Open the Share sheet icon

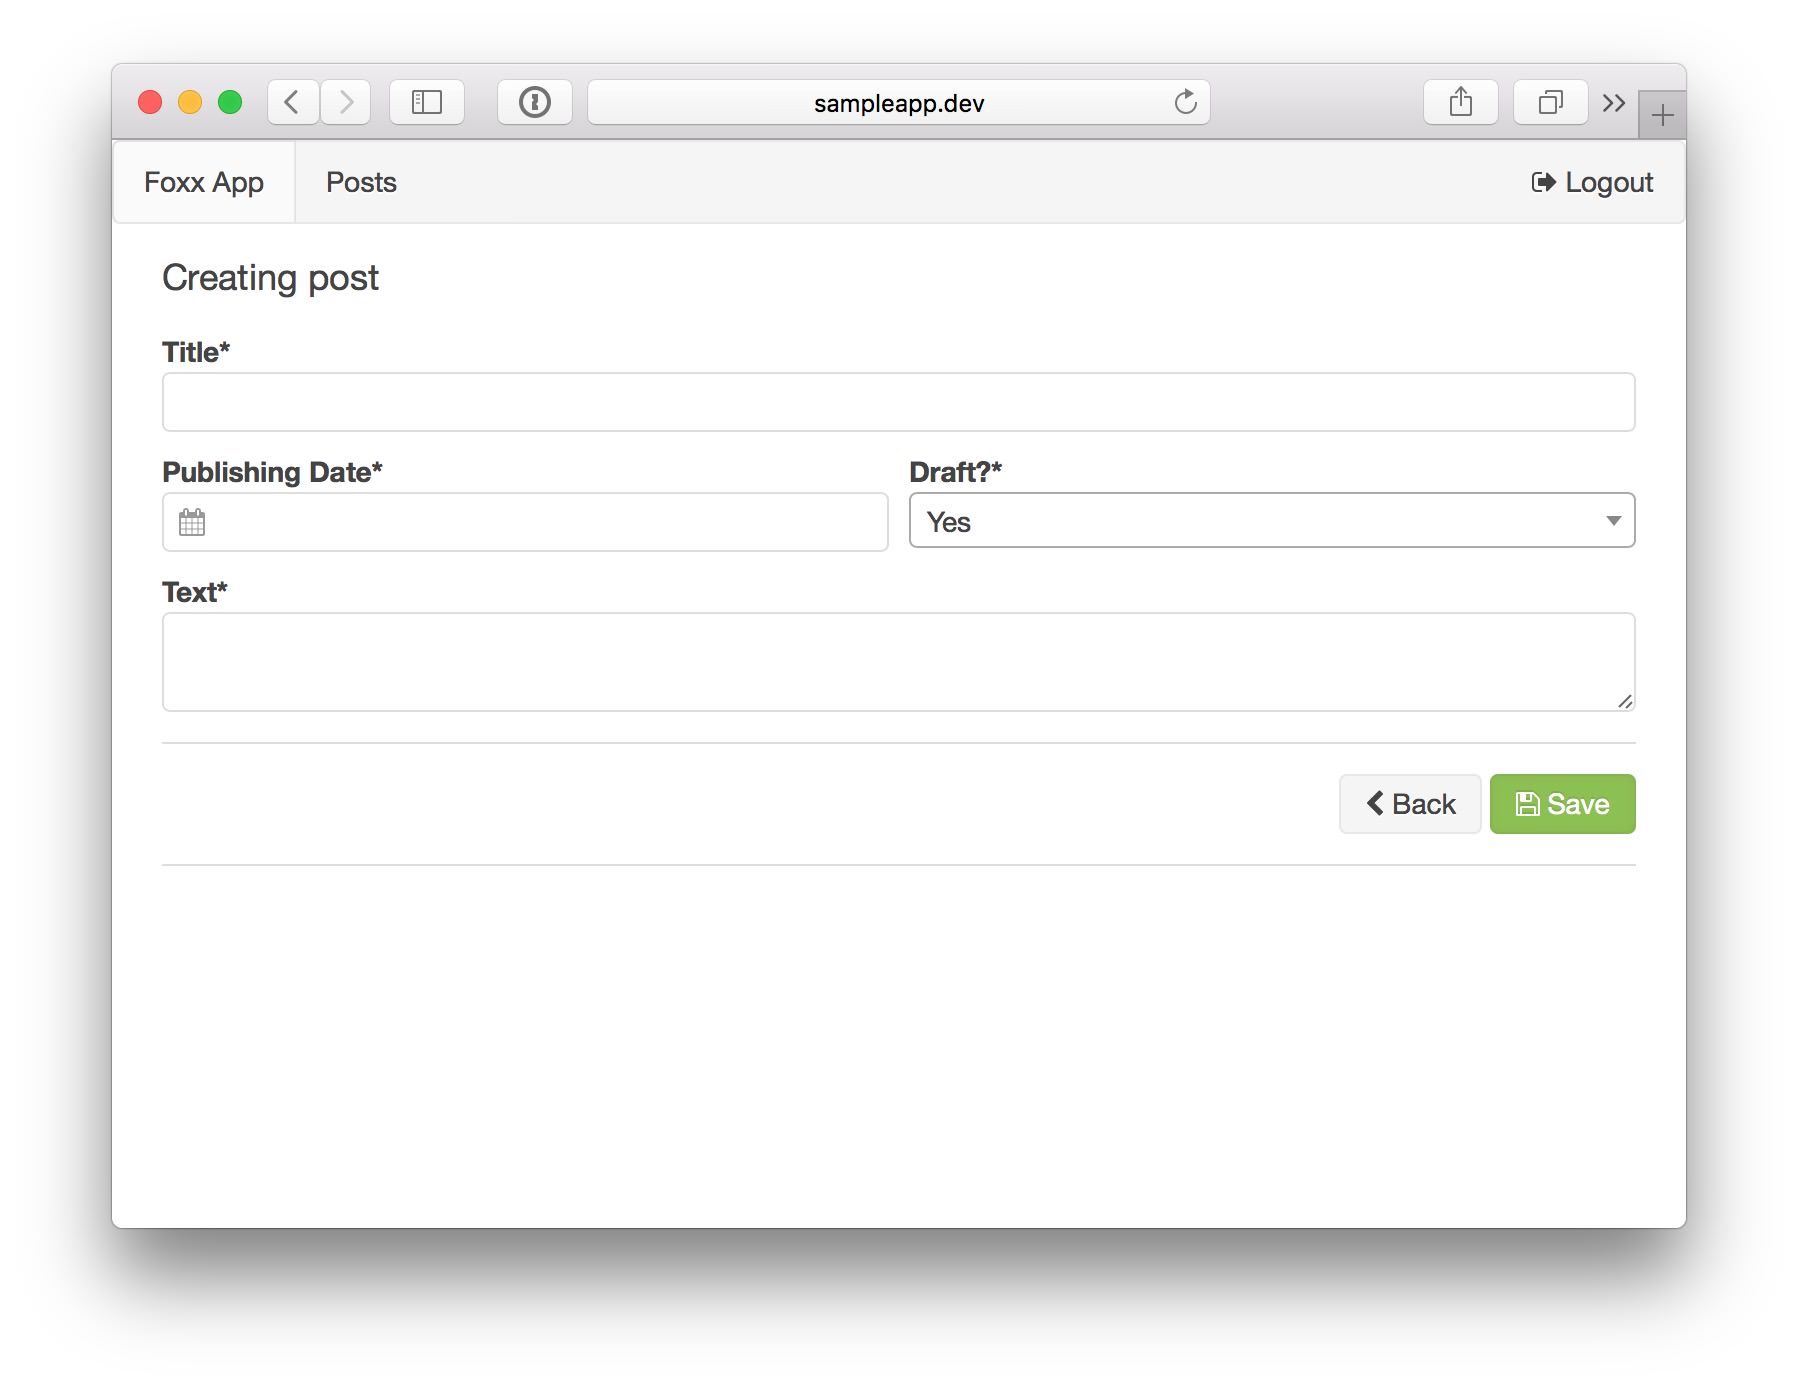[x=1460, y=102]
